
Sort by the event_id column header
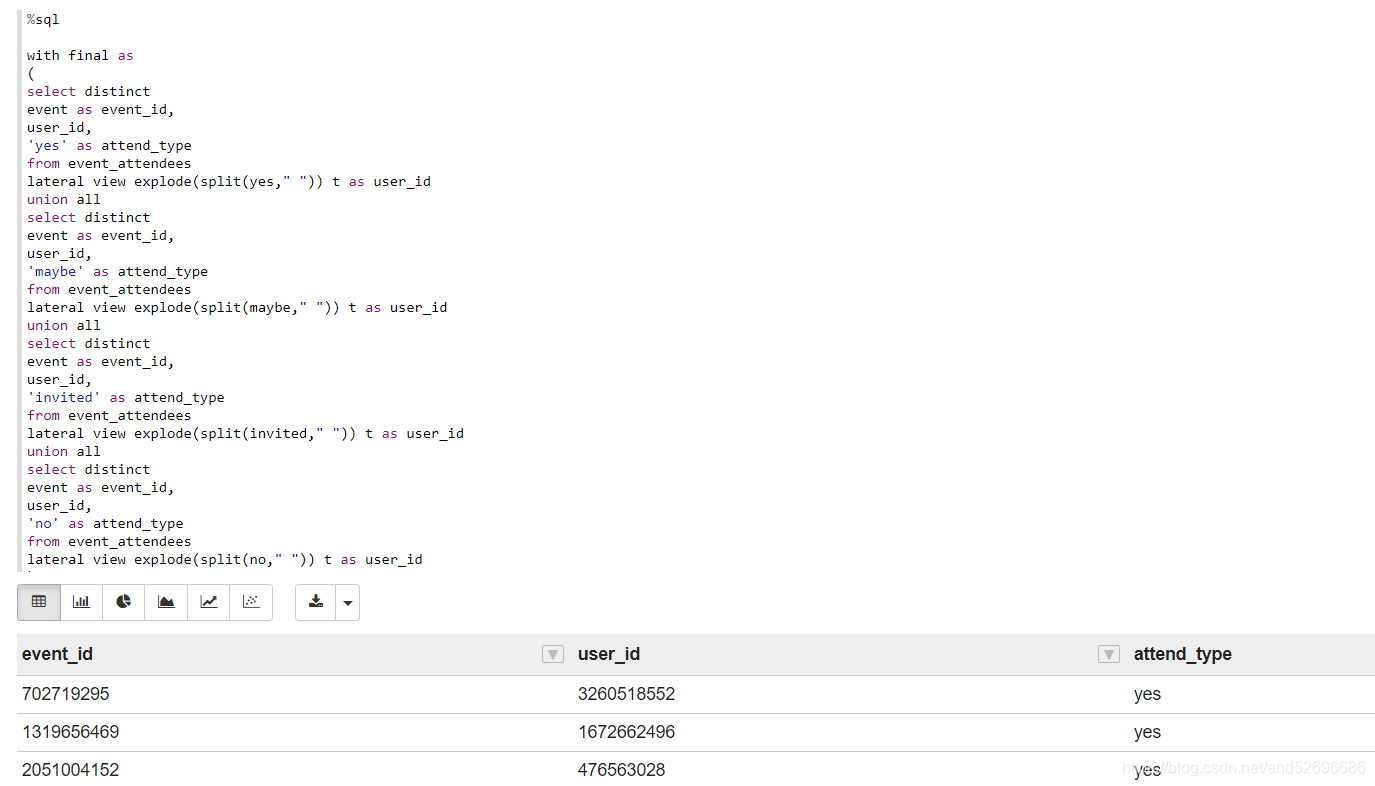coord(57,654)
